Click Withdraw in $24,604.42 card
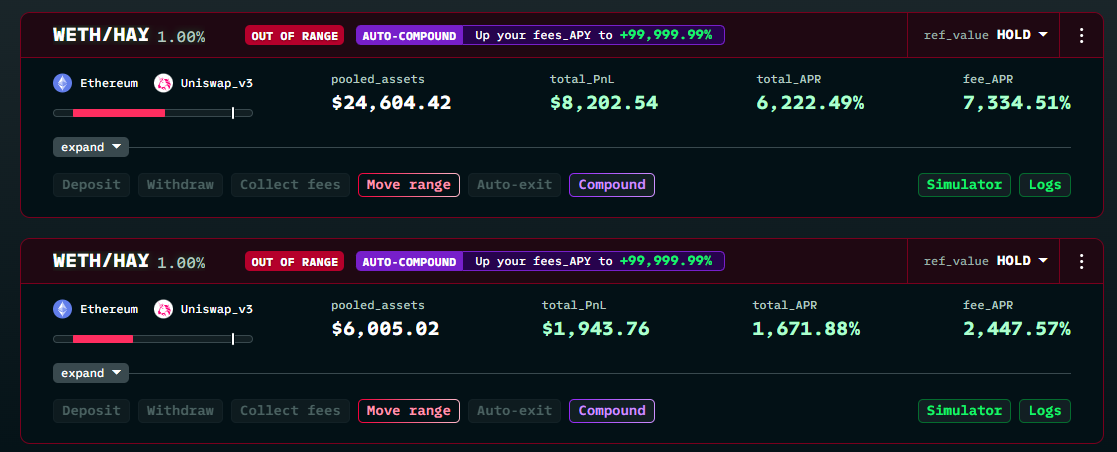1117x452 pixels. (x=180, y=185)
